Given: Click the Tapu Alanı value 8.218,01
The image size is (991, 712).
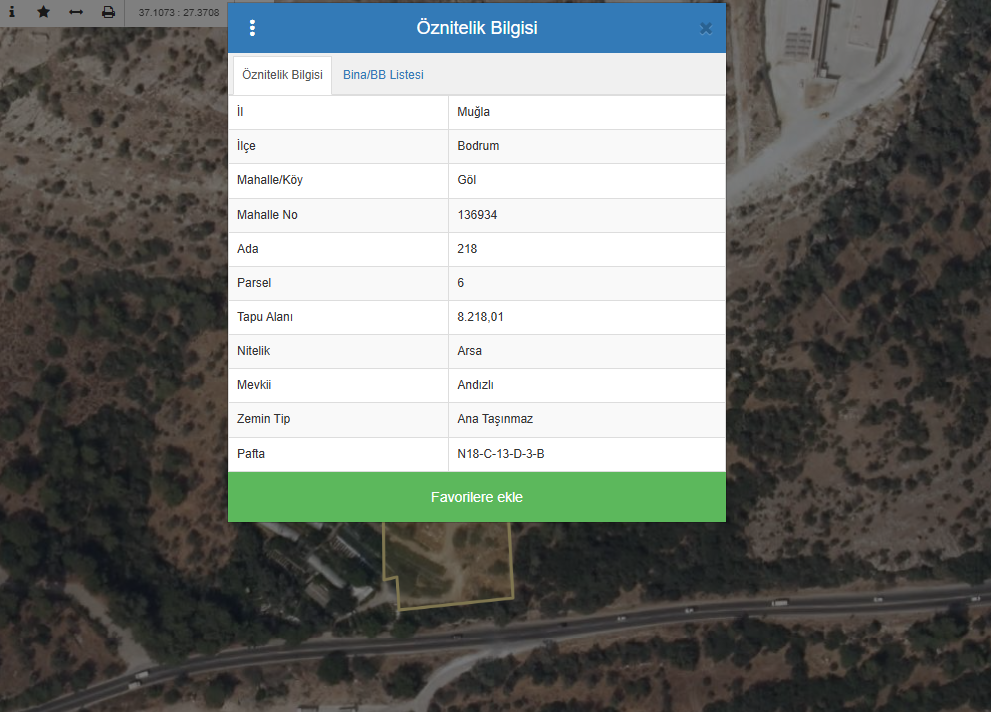Looking at the screenshot, I should 479,317.
